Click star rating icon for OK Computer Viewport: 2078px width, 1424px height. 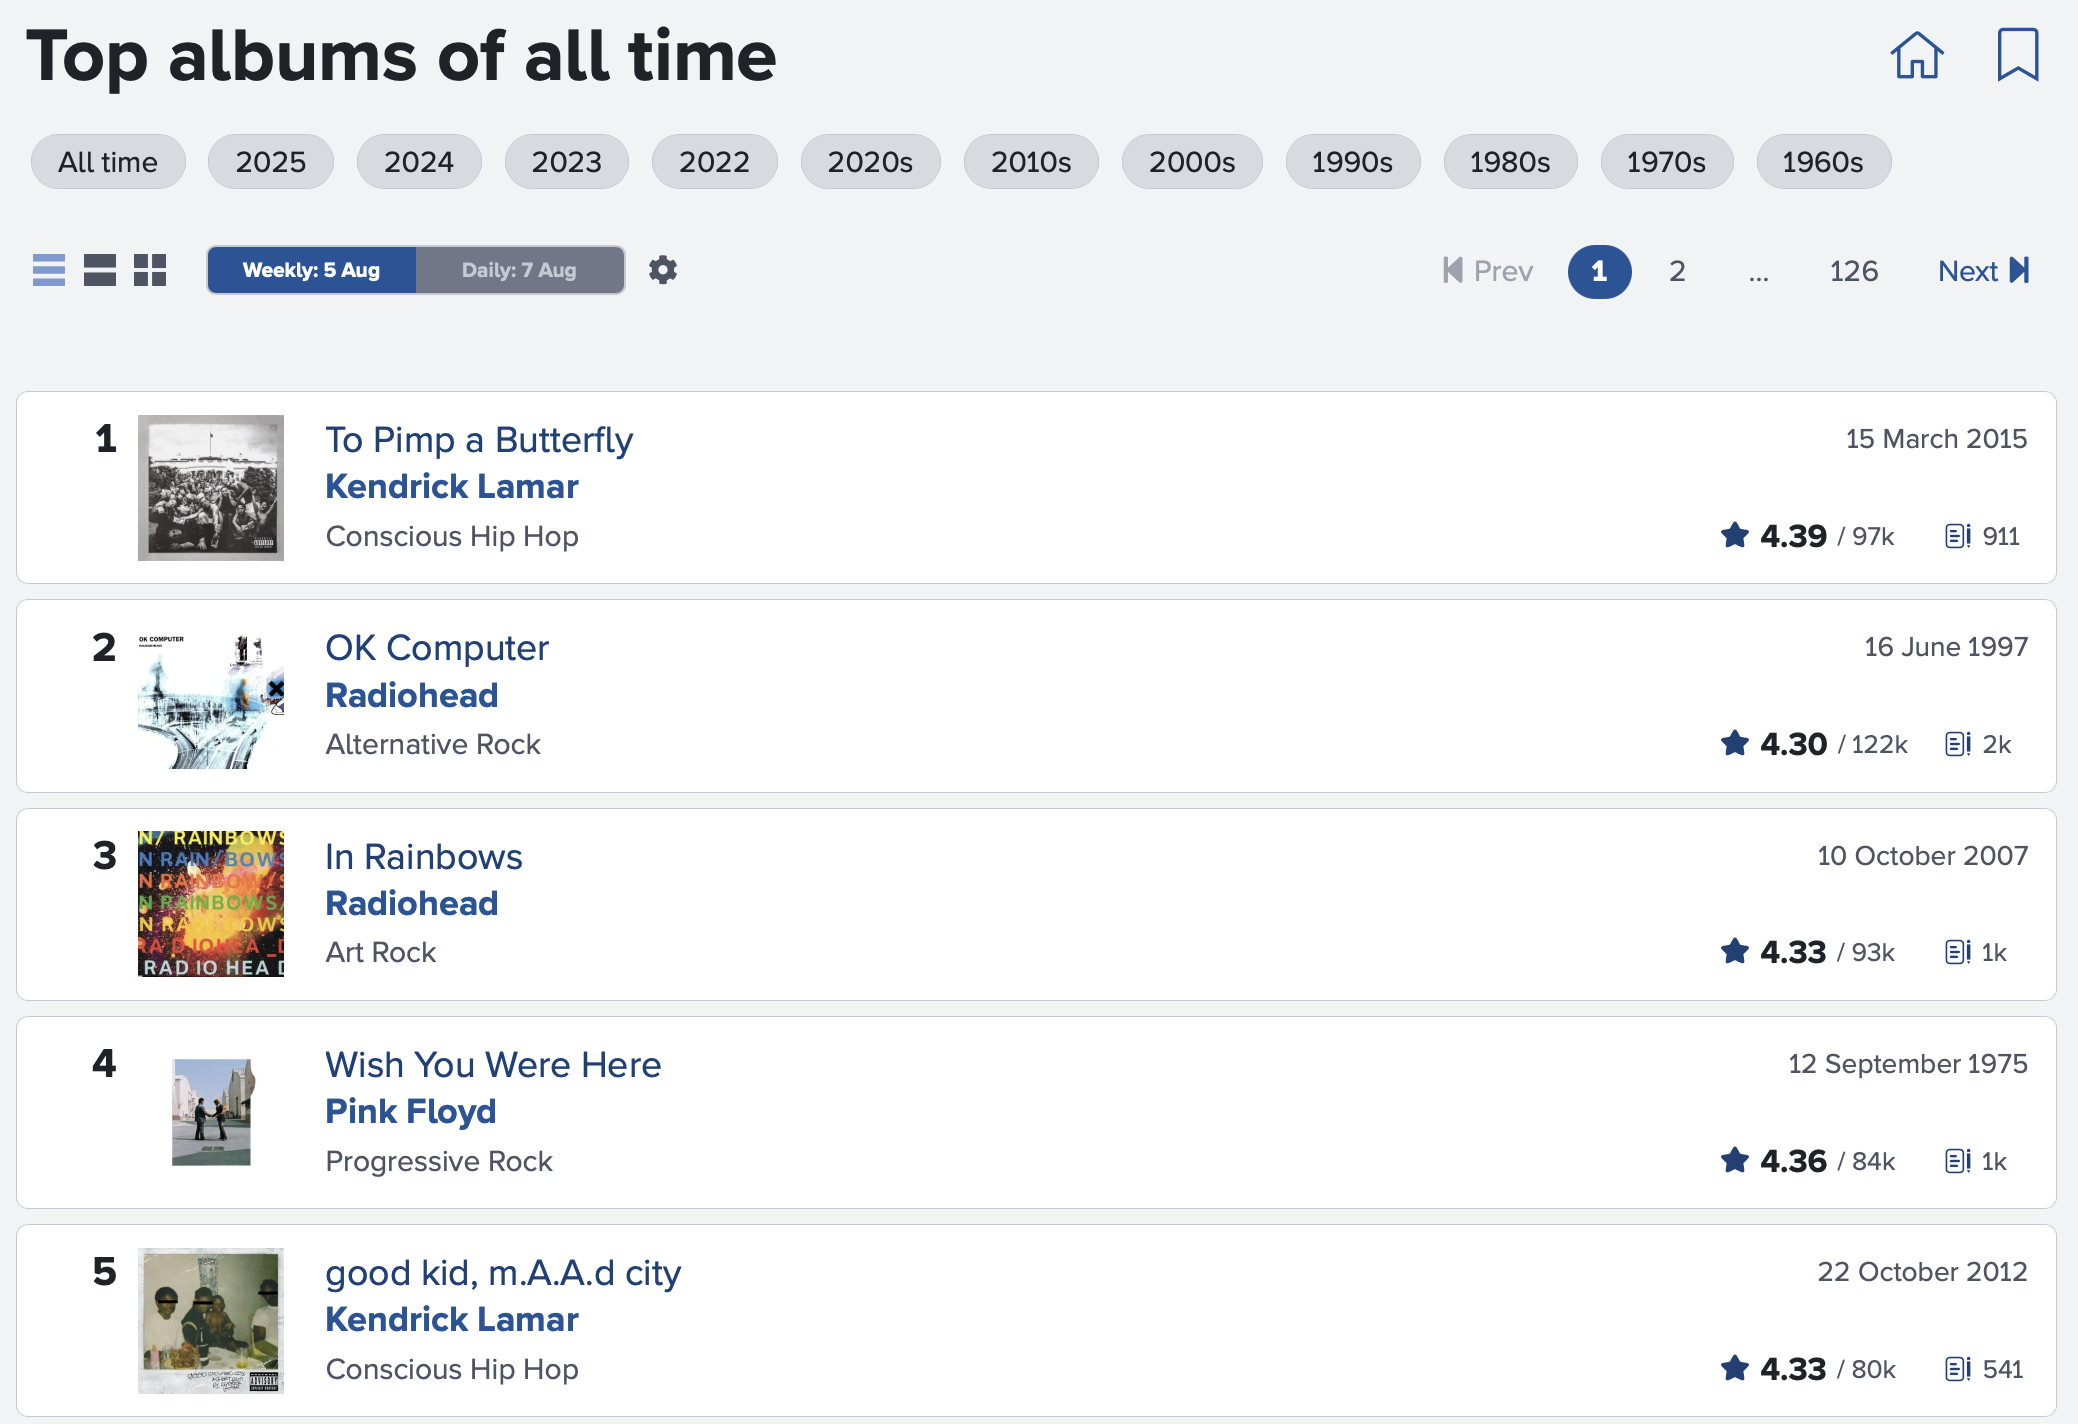pyautogui.click(x=1735, y=744)
